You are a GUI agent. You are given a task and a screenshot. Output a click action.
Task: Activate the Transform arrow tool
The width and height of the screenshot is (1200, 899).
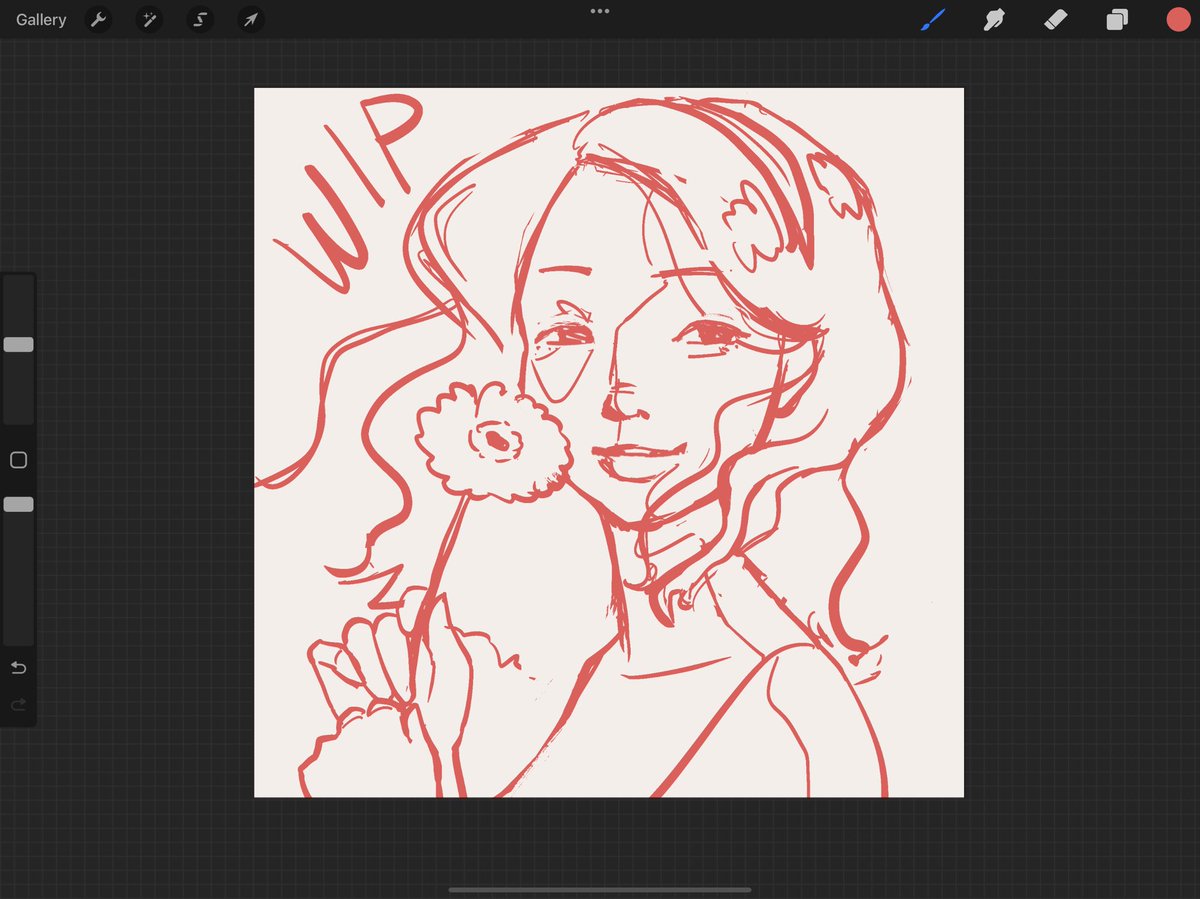pos(251,19)
